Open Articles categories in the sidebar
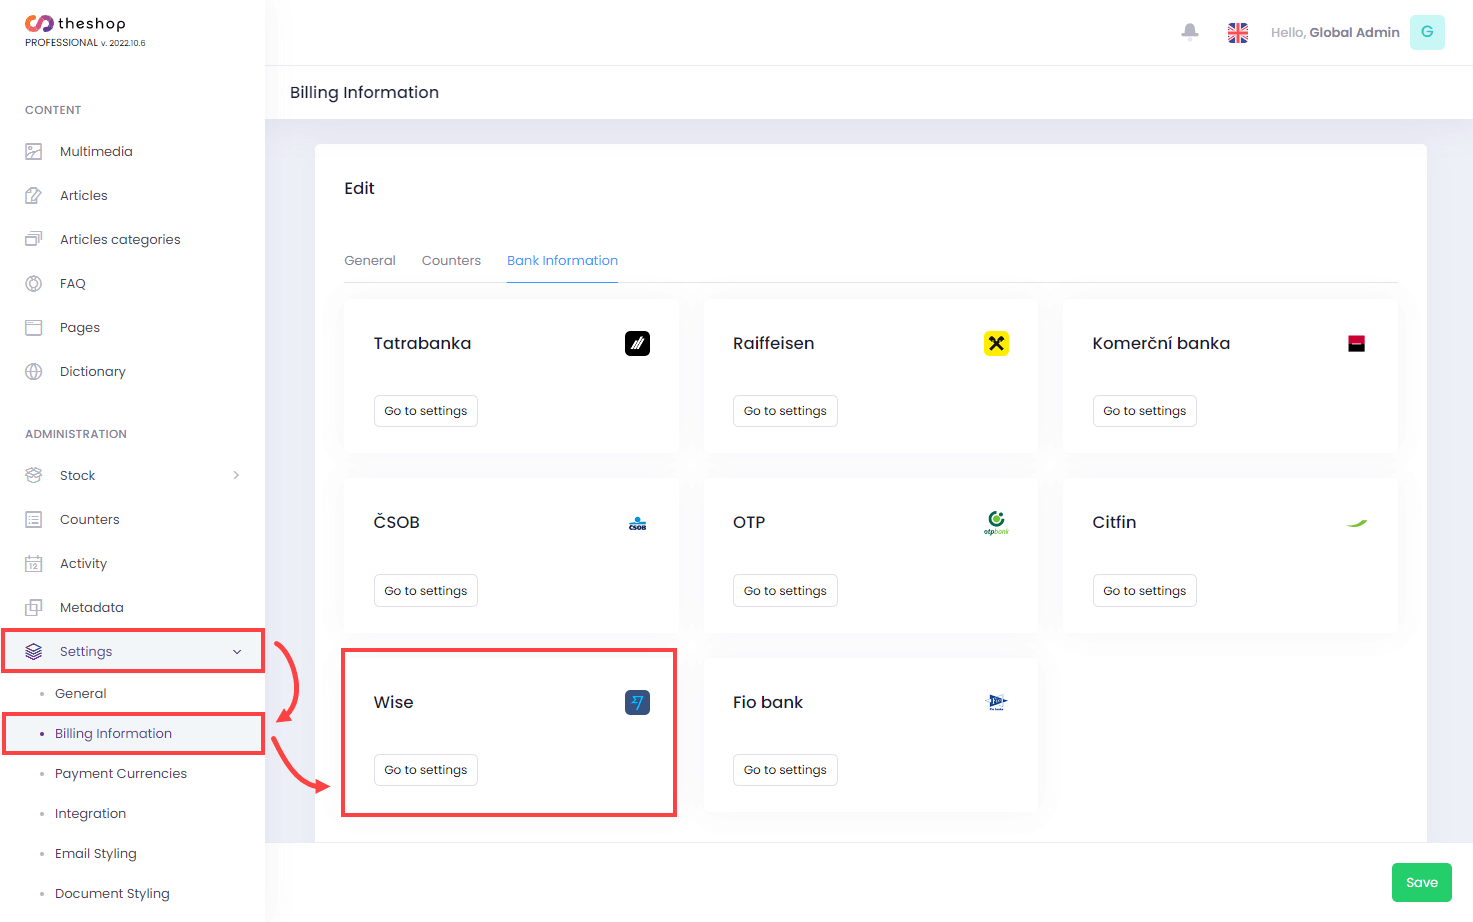This screenshot has height=922, width=1473. 120,240
